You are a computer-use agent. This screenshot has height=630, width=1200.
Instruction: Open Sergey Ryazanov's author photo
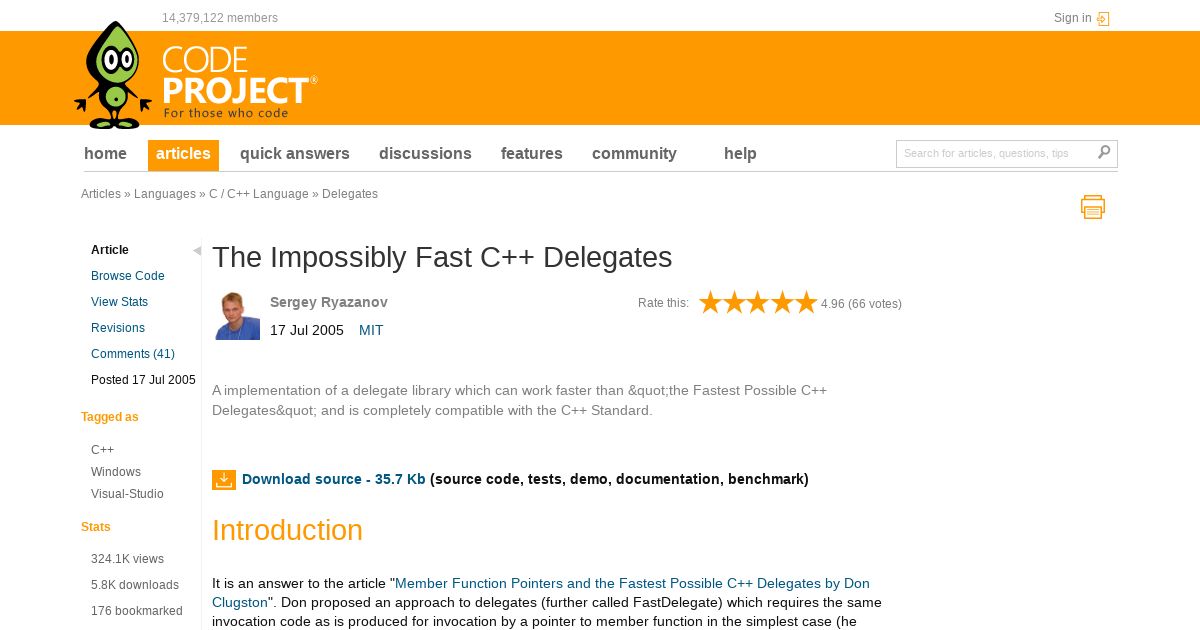pos(238,315)
